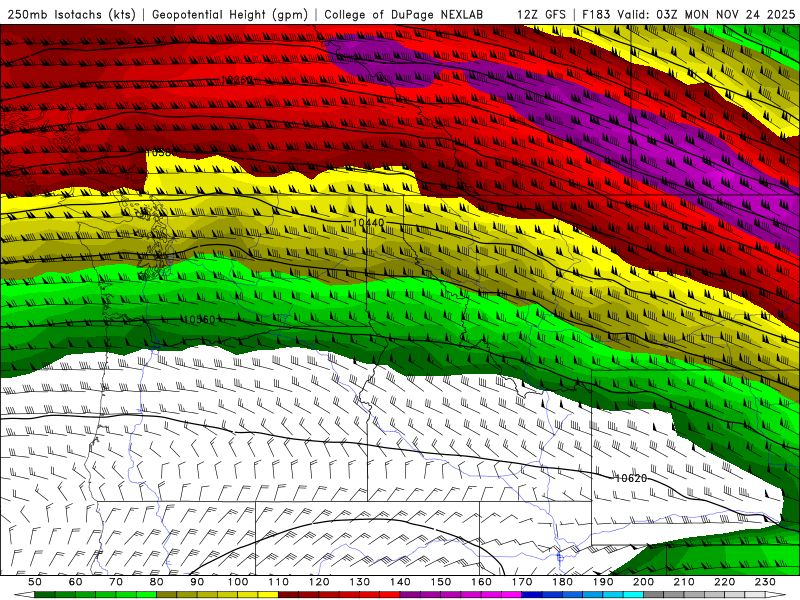This screenshot has width=800, height=600.
Task: Click the colorbar label 160
Action: pos(481,582)
